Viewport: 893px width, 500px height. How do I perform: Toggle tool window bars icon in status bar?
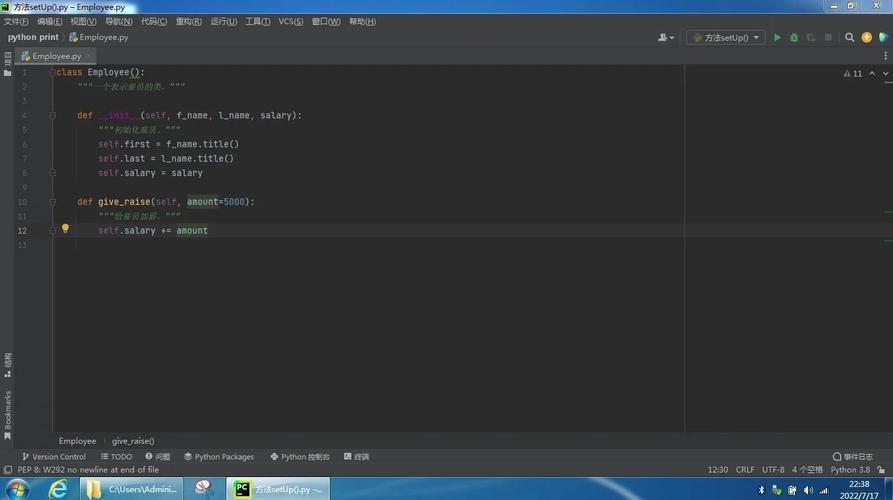(7, 470)
